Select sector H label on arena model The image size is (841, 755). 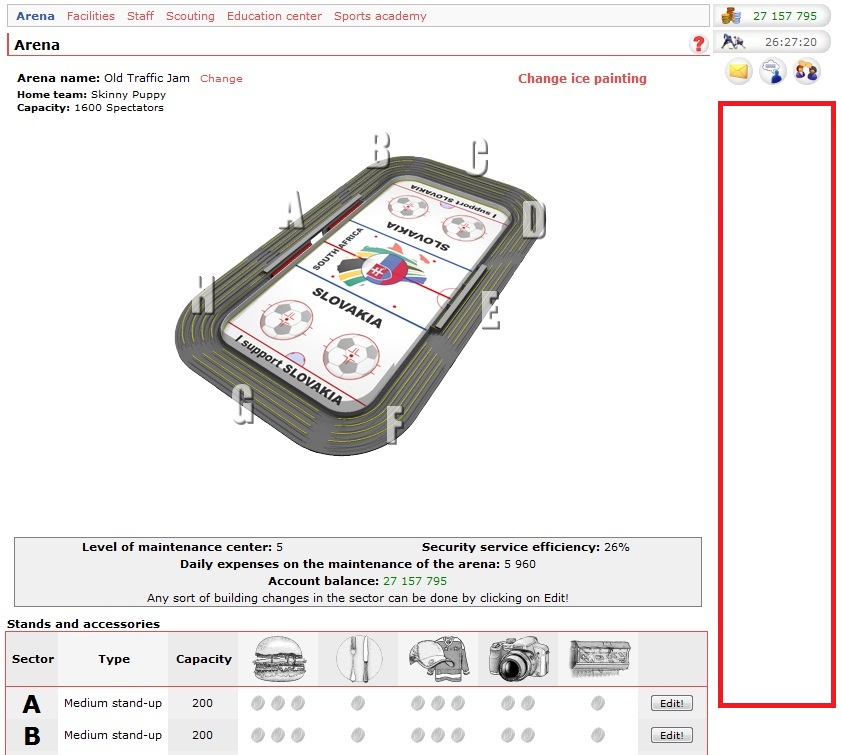point(203,294)
